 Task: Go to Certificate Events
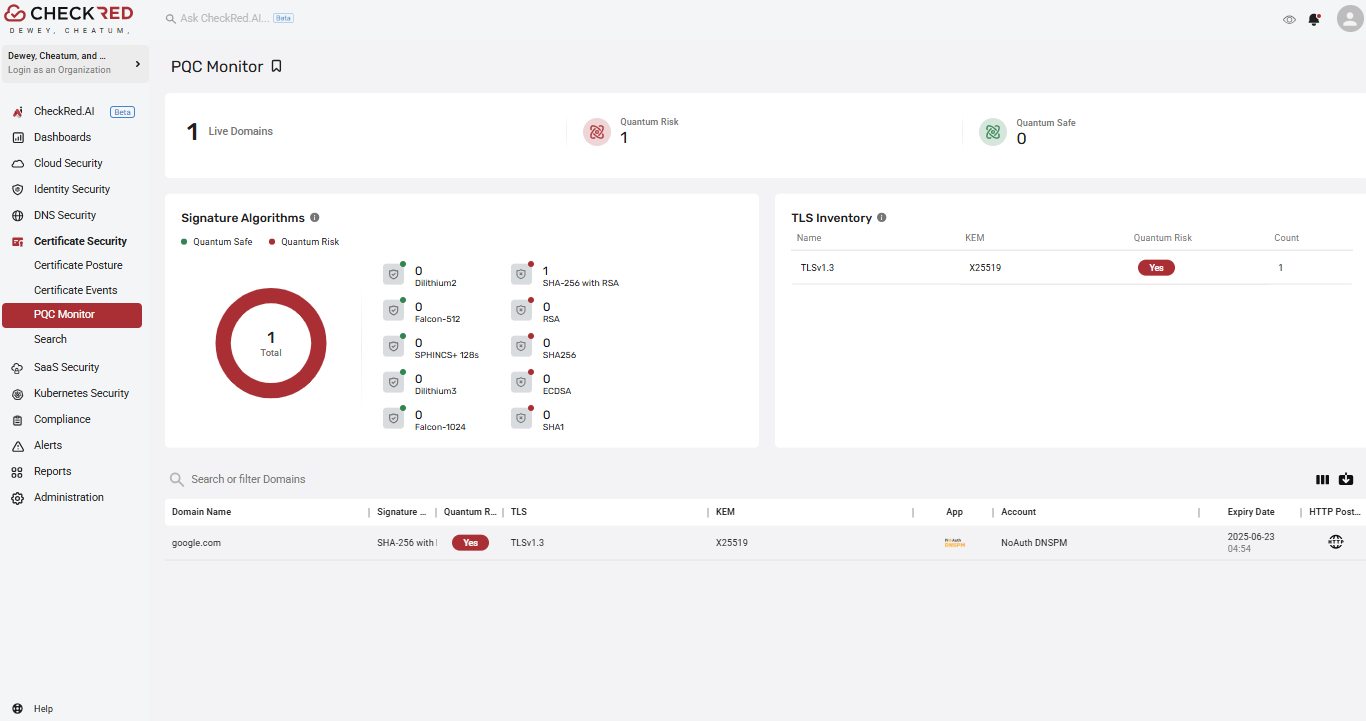click(75, 290)
